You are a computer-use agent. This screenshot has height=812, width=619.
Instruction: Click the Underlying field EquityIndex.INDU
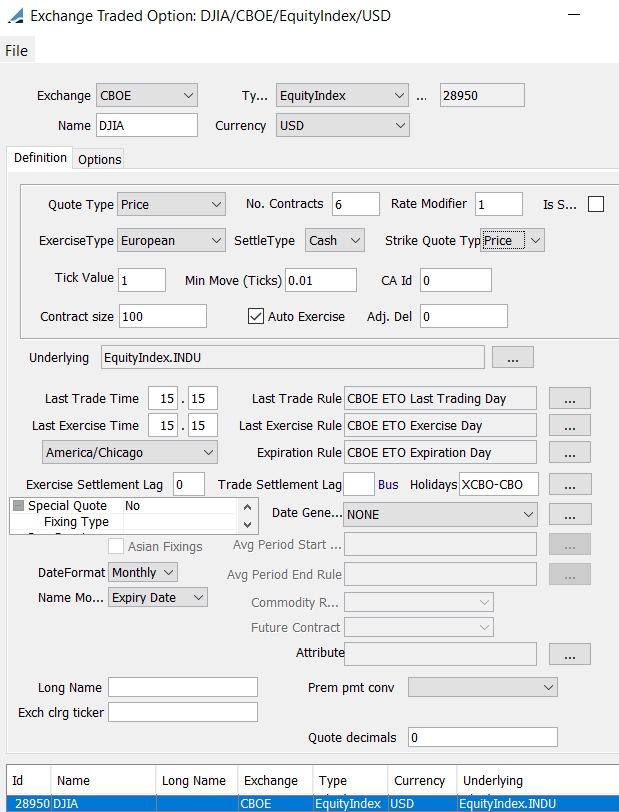coord(293,357)
